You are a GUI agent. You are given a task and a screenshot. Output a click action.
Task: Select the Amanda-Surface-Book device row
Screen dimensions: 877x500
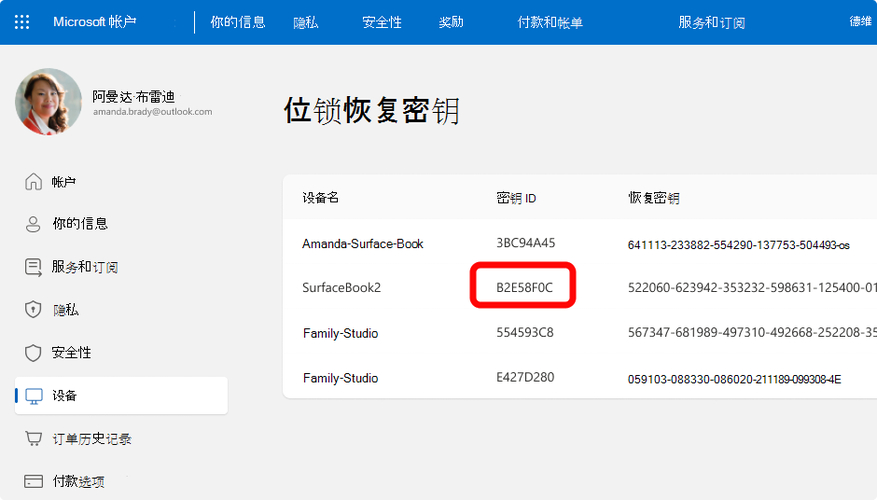(363, 243)
